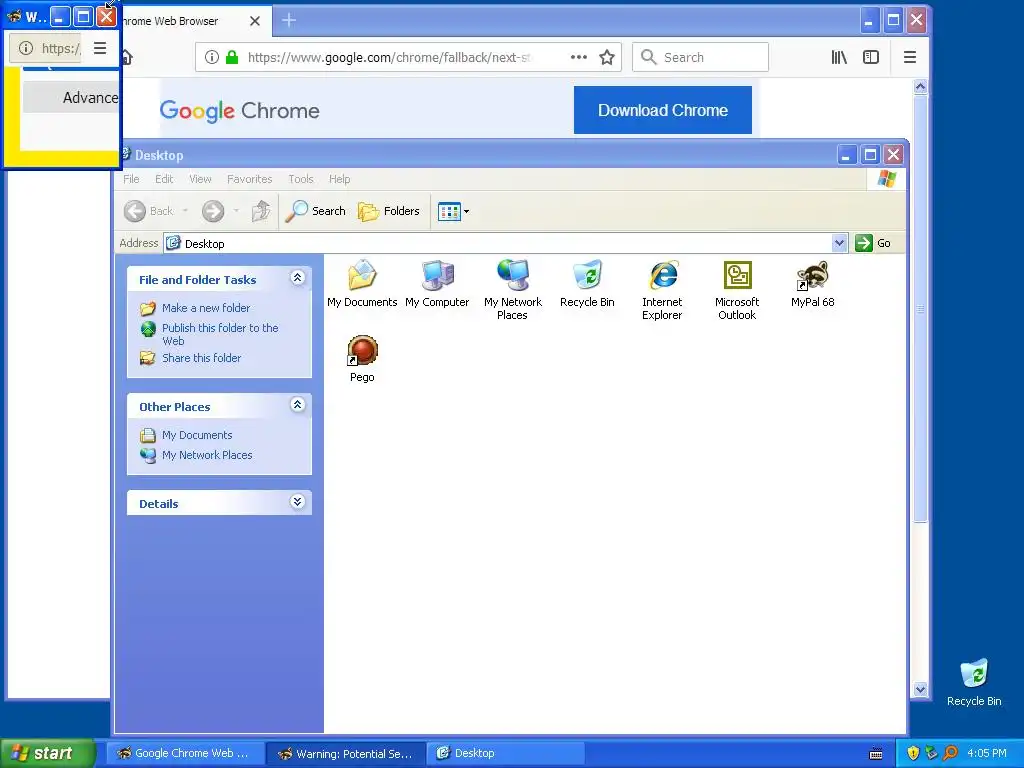Image resolution: width=1024 pixels, height=768 pixels.
Task: Bookmark this page with star icon
Action: pyautogui.click(x=607, y=57)
